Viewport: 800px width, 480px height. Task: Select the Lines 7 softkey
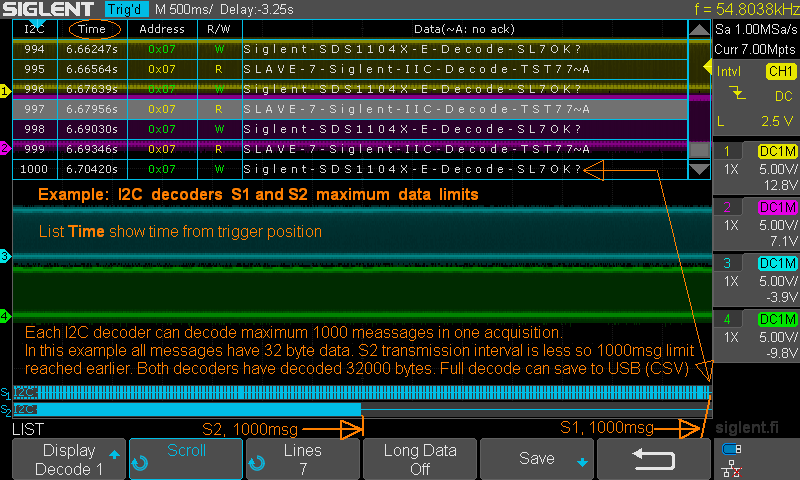click(303, 459)
